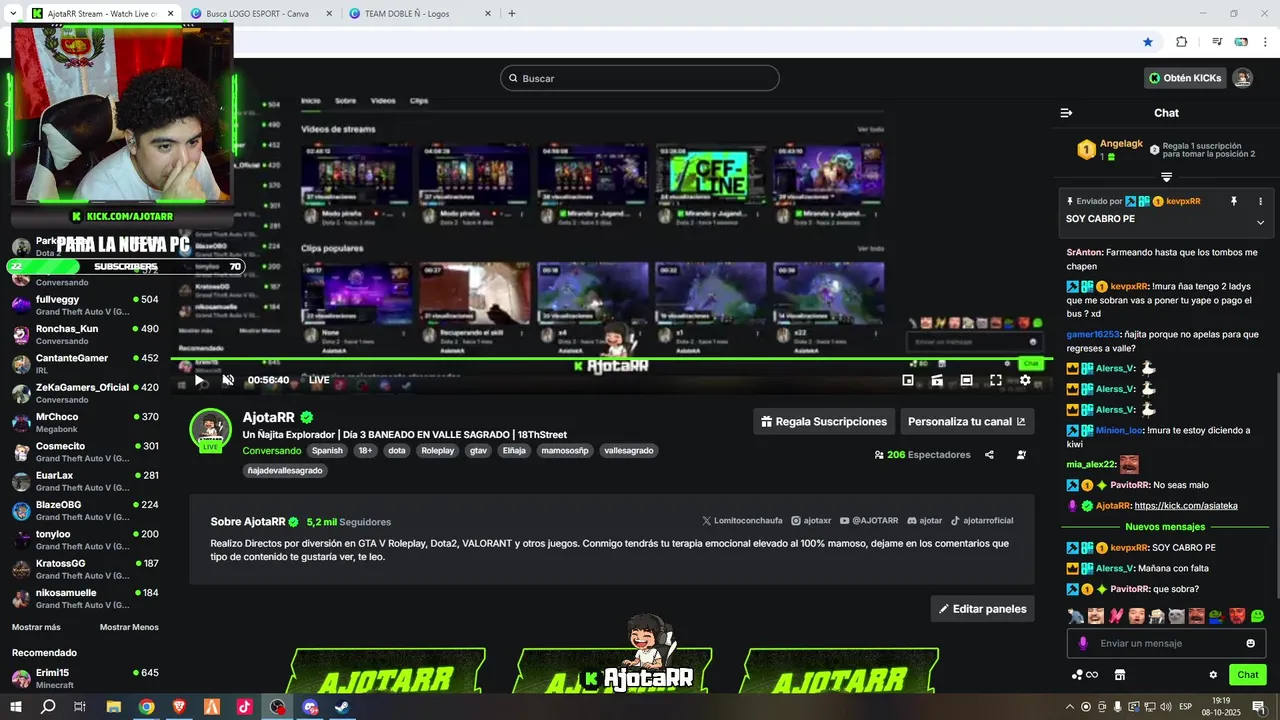This screenshot has height=720, width=1280.
Task: Toggle theater mode on player
Action: [966, 380]
